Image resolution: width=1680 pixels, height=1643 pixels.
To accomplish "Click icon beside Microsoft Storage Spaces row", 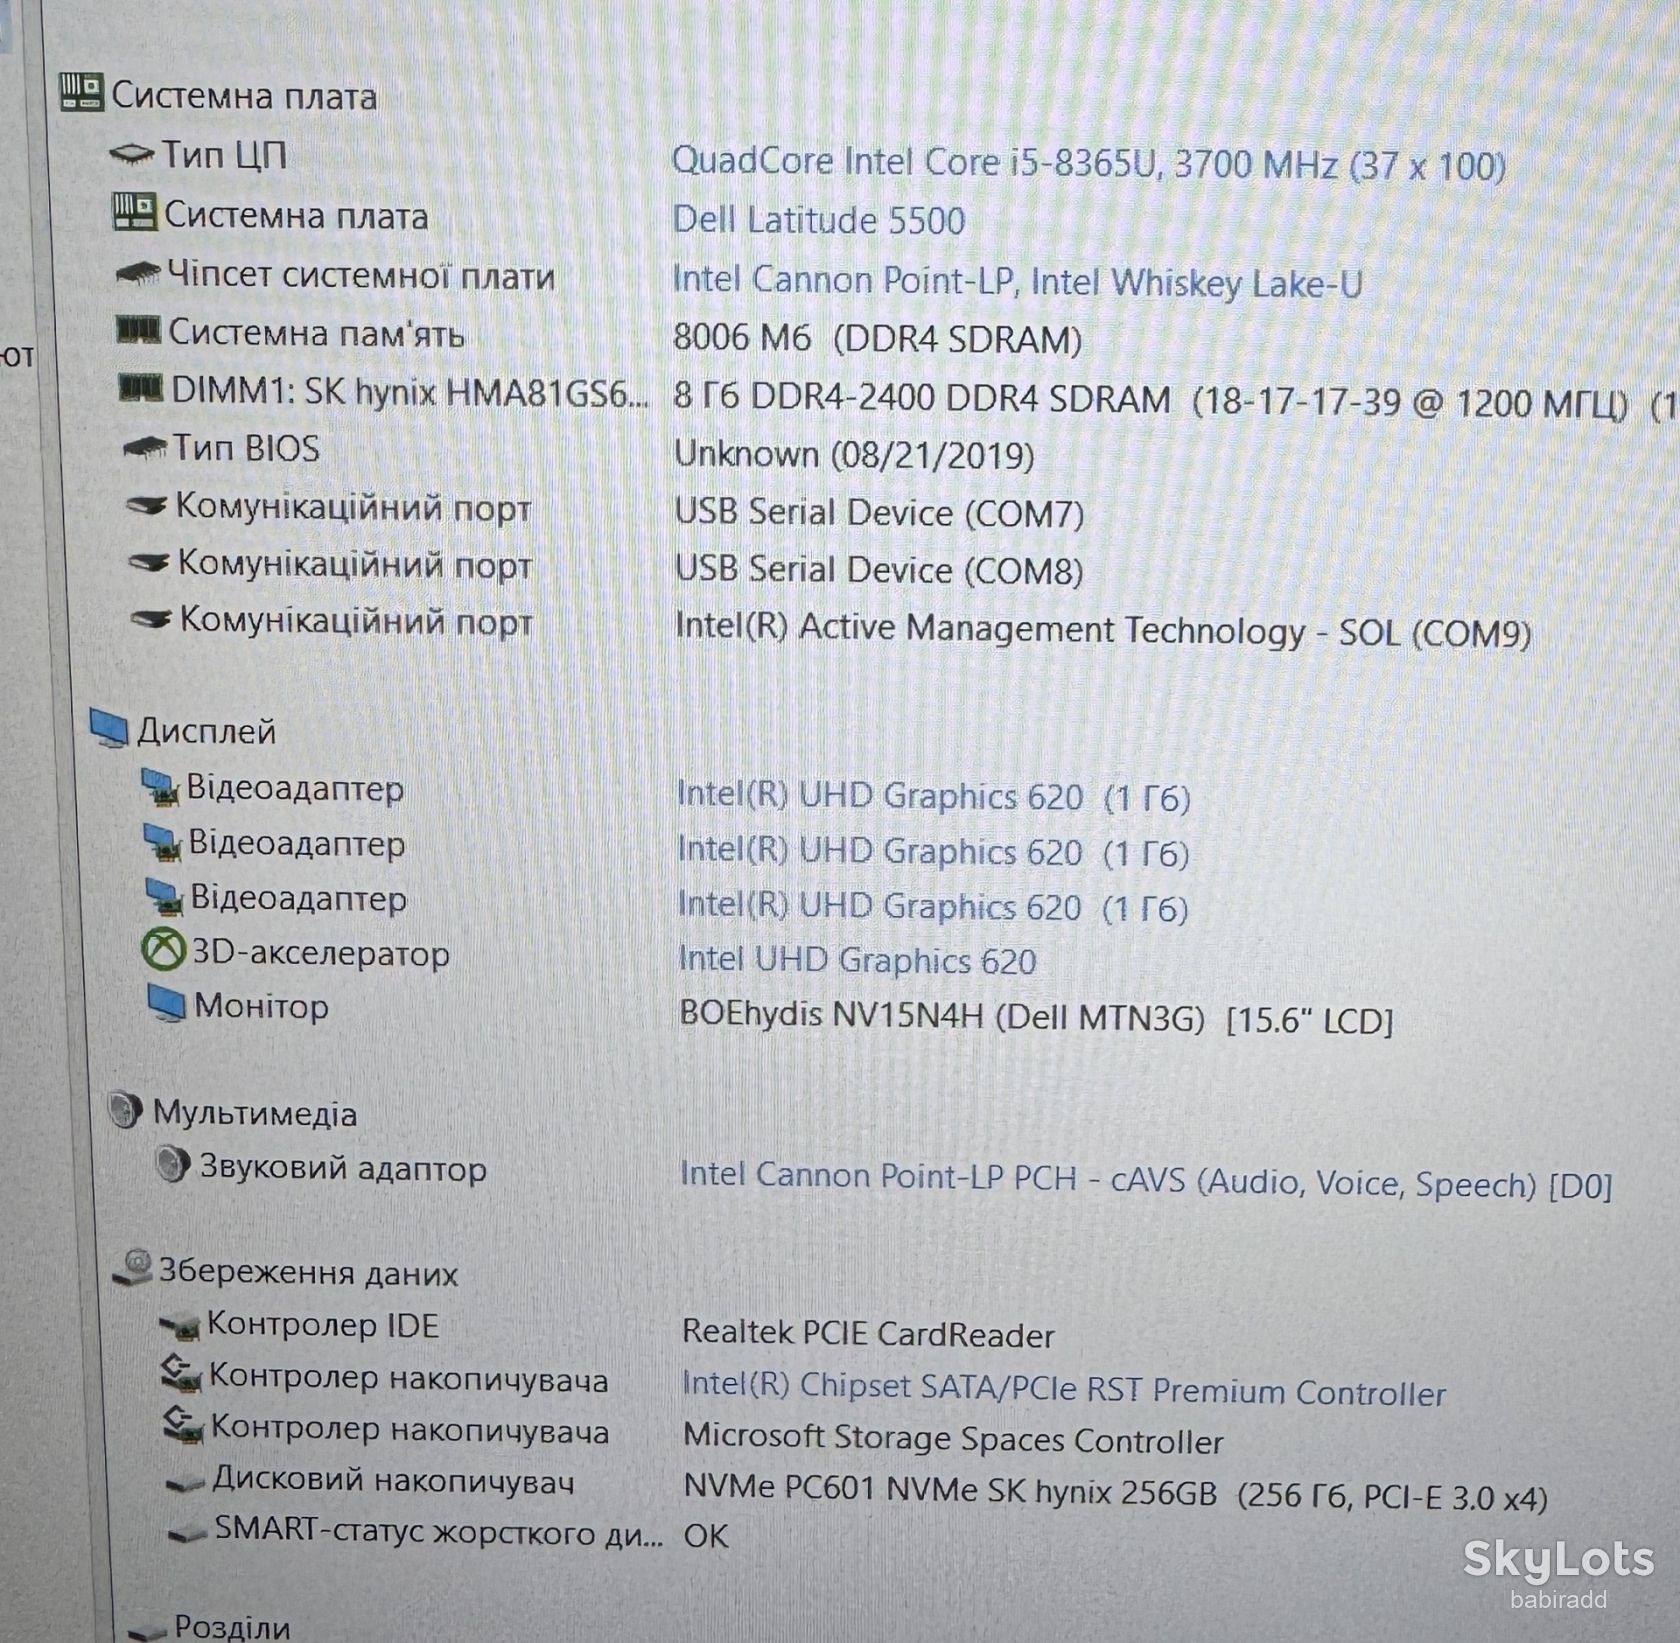I will click(x=184, y=1425).
